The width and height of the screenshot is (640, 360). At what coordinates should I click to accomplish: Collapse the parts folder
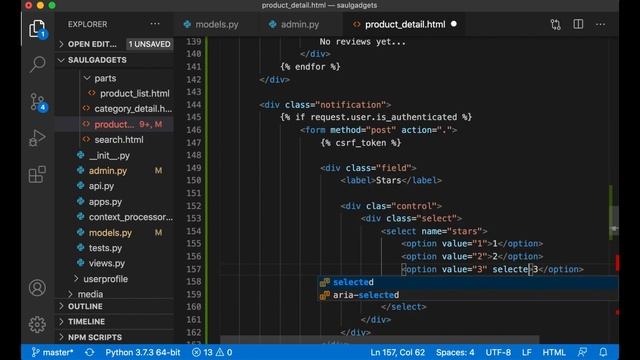tap(105, 78)
